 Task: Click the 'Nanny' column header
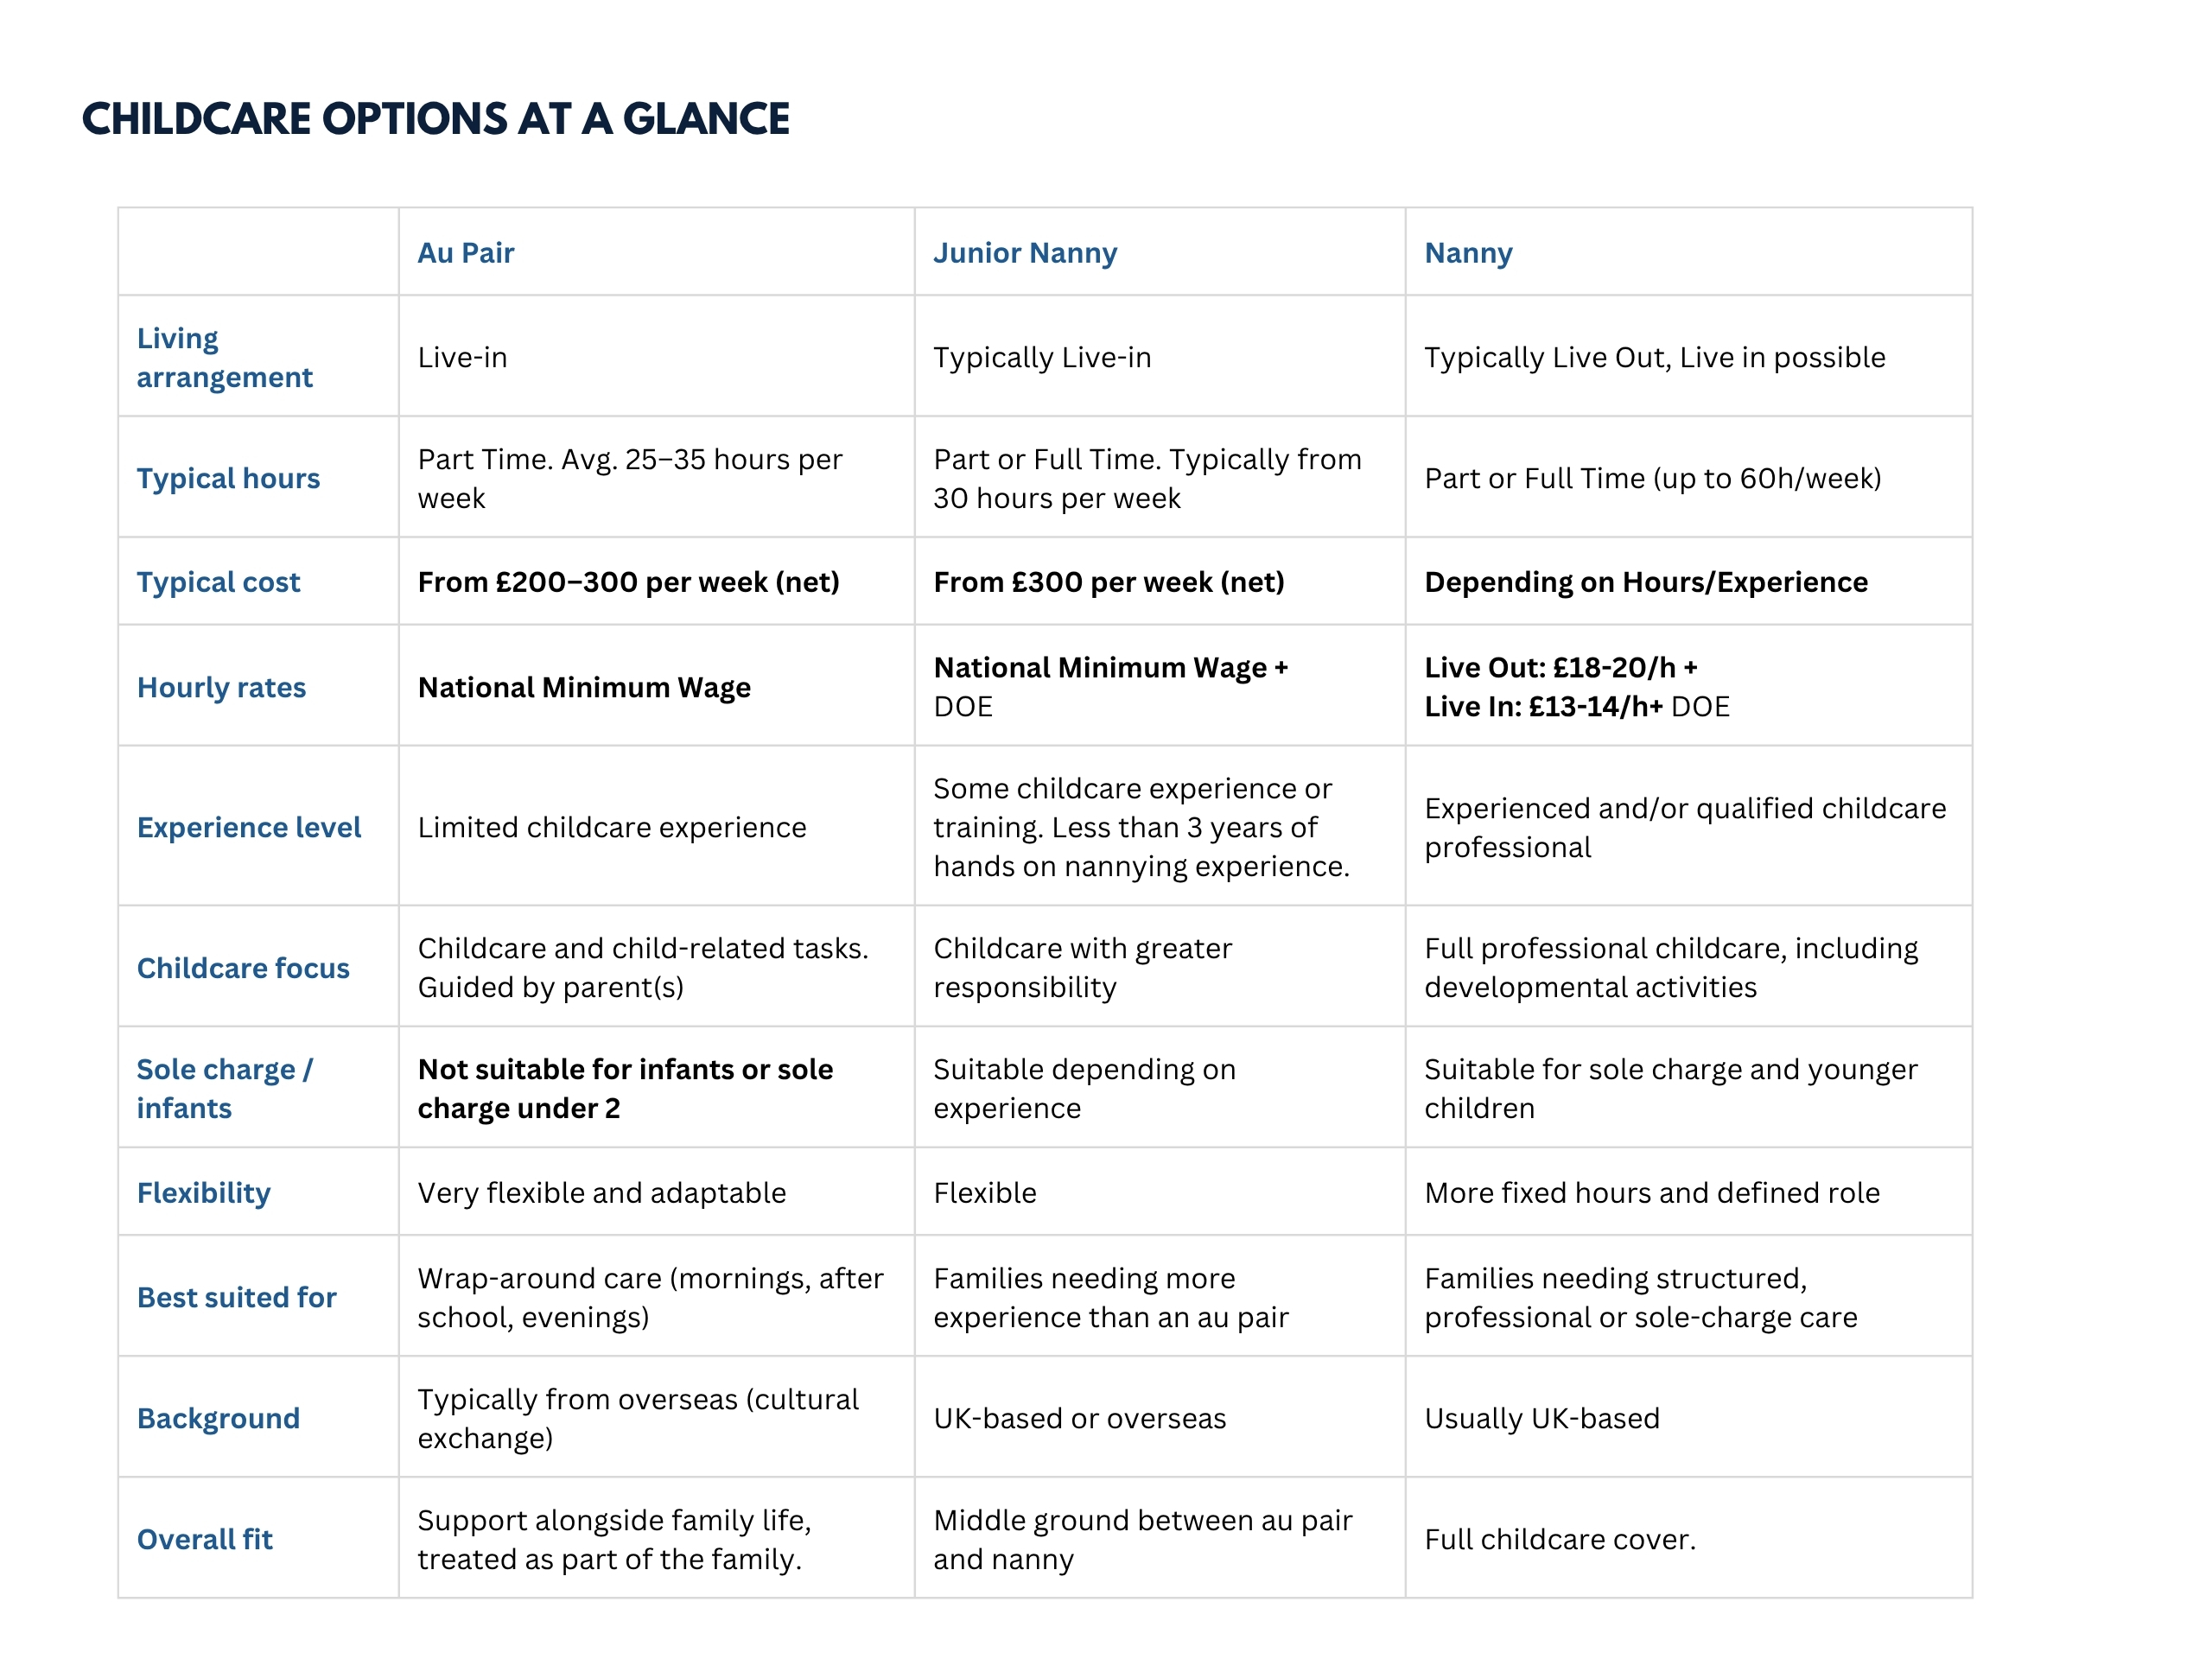1468,253
